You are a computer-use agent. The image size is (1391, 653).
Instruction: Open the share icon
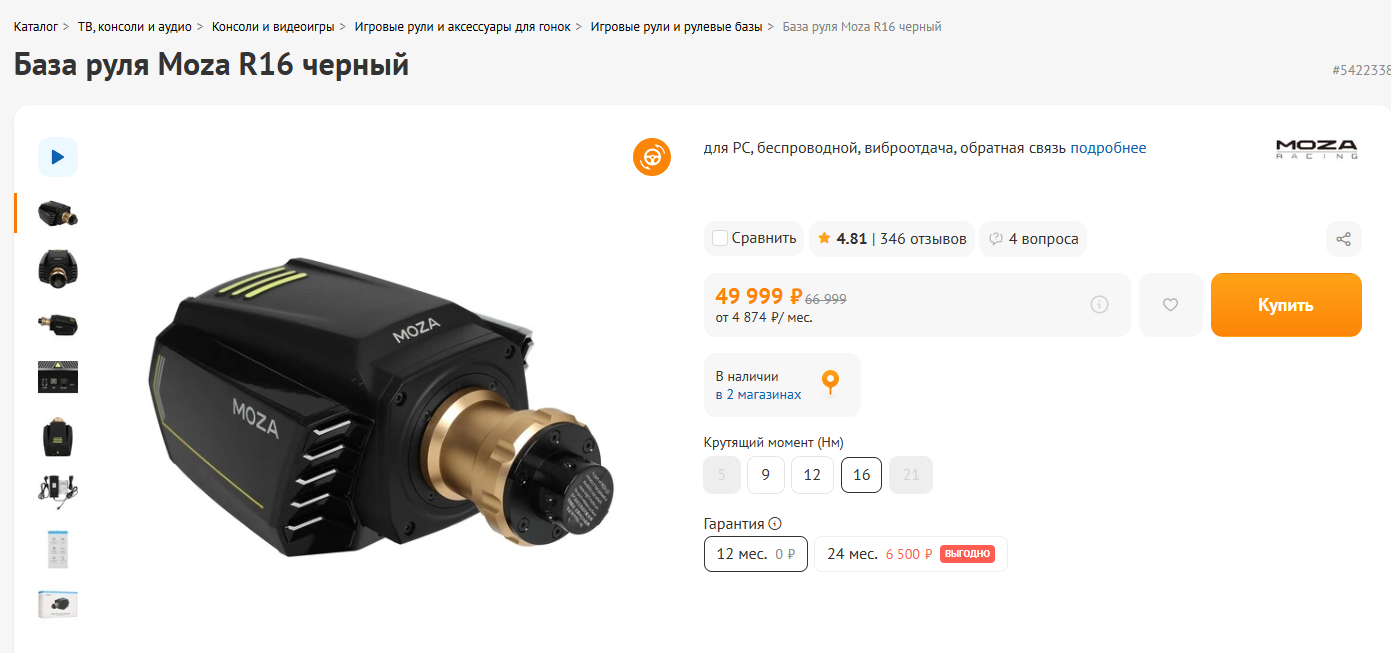[x=1343, y=239]
